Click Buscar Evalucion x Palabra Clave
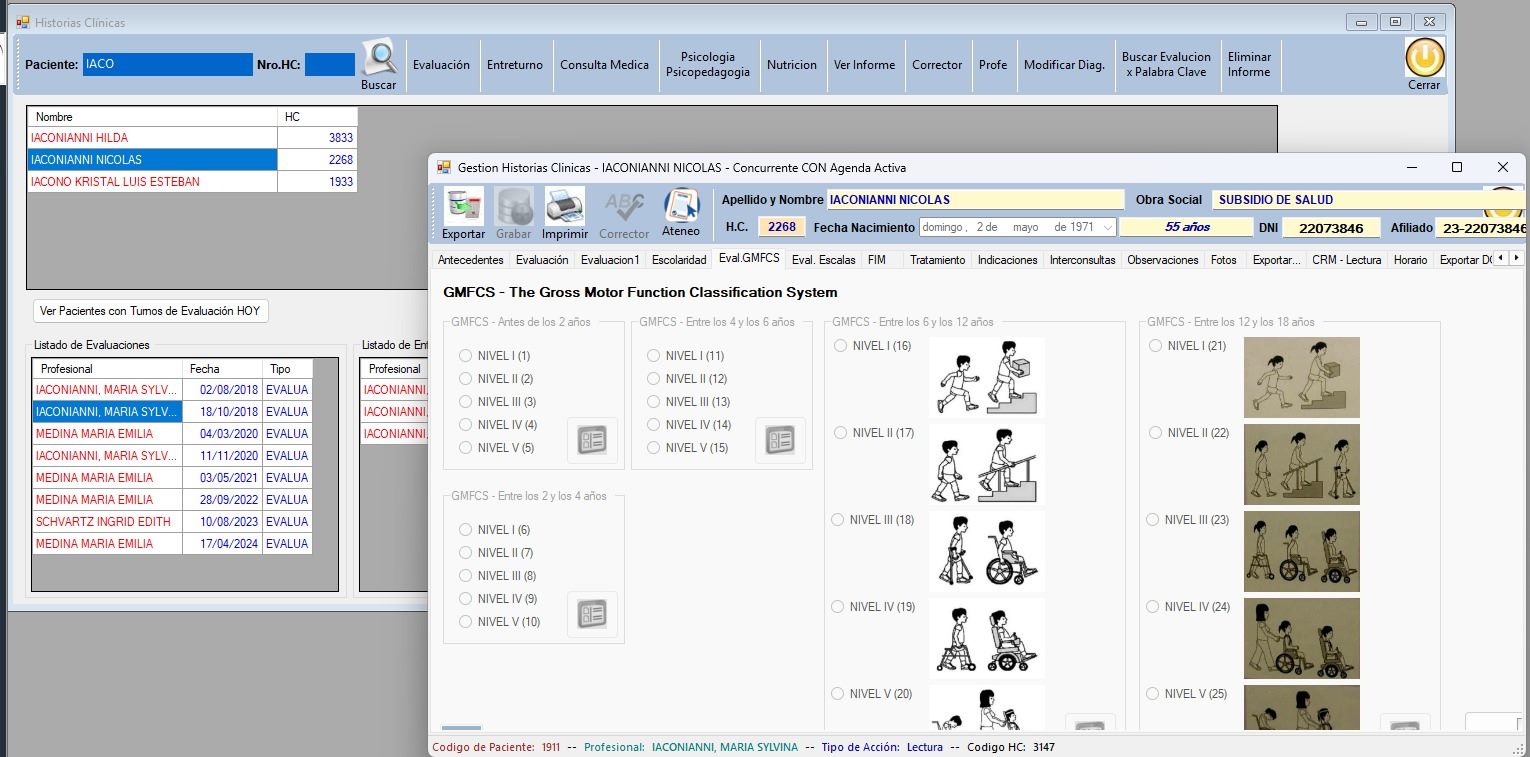The width and height of the screenshot is (1530, 757). (1166, 65)
